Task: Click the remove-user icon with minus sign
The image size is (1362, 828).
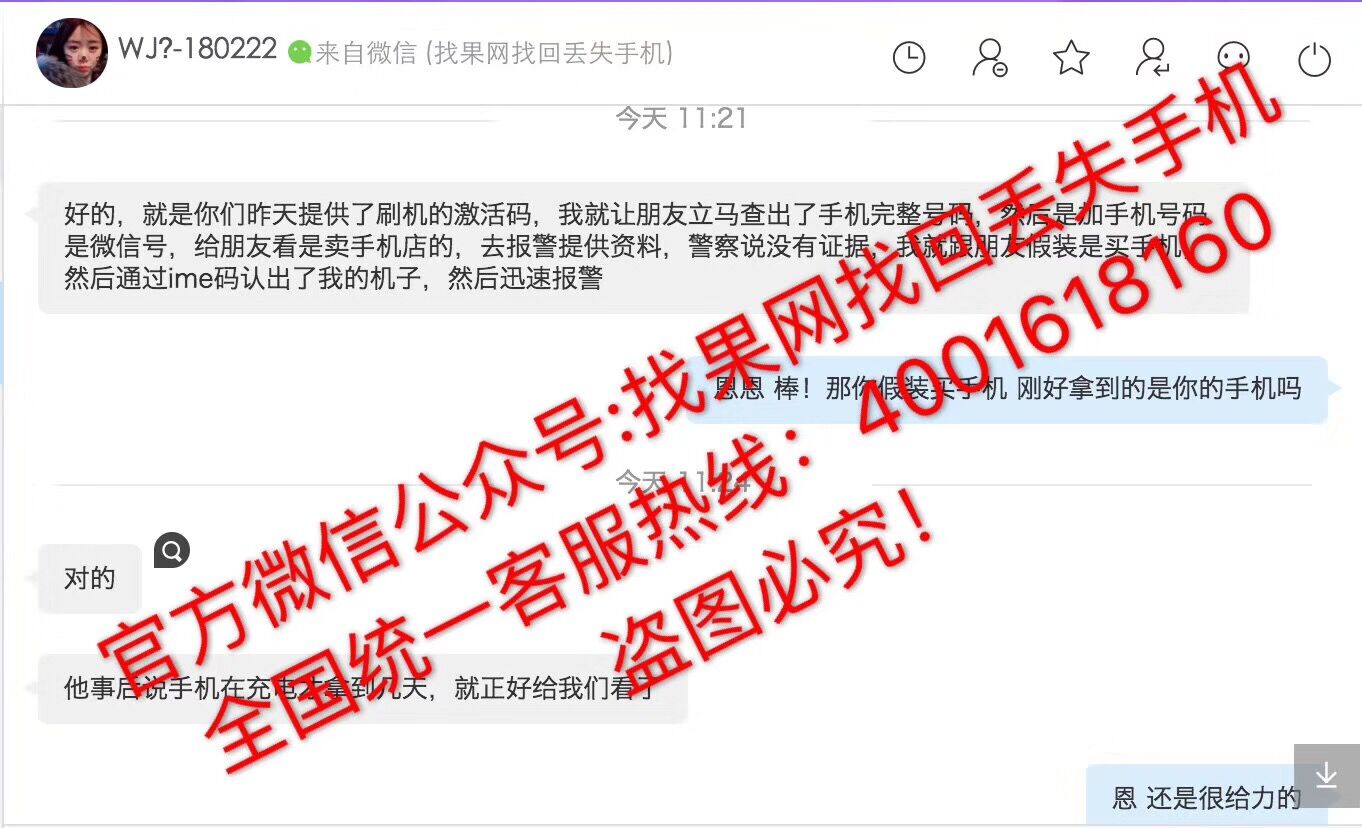Action: 990,58
